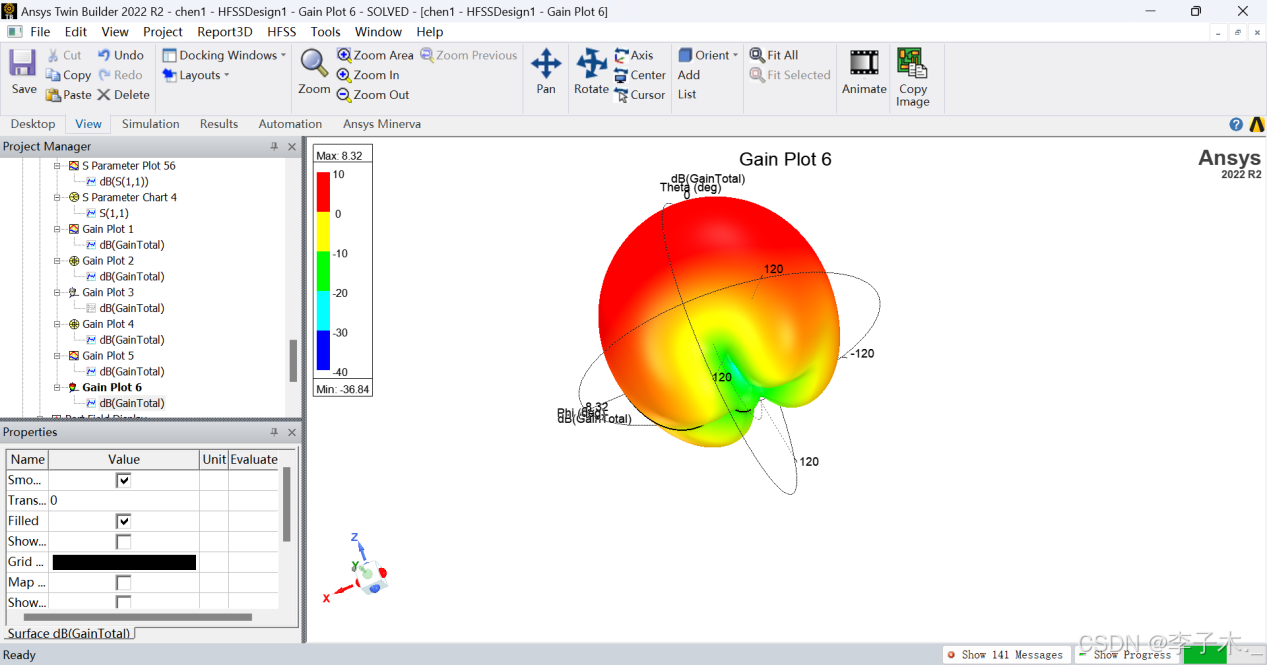Click the Delete X icon
Image resolution: width=1267 pixels, height=665 pixels.
tap(103, 95)
